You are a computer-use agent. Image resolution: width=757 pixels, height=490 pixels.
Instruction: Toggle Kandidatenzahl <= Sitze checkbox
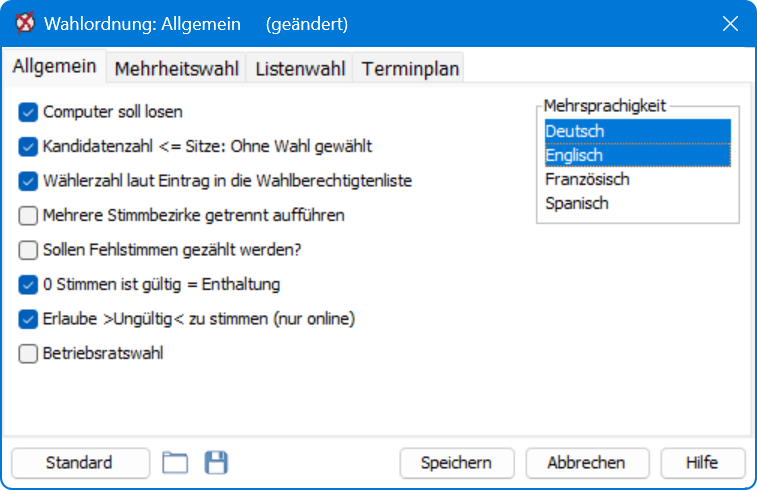point(28,146)
